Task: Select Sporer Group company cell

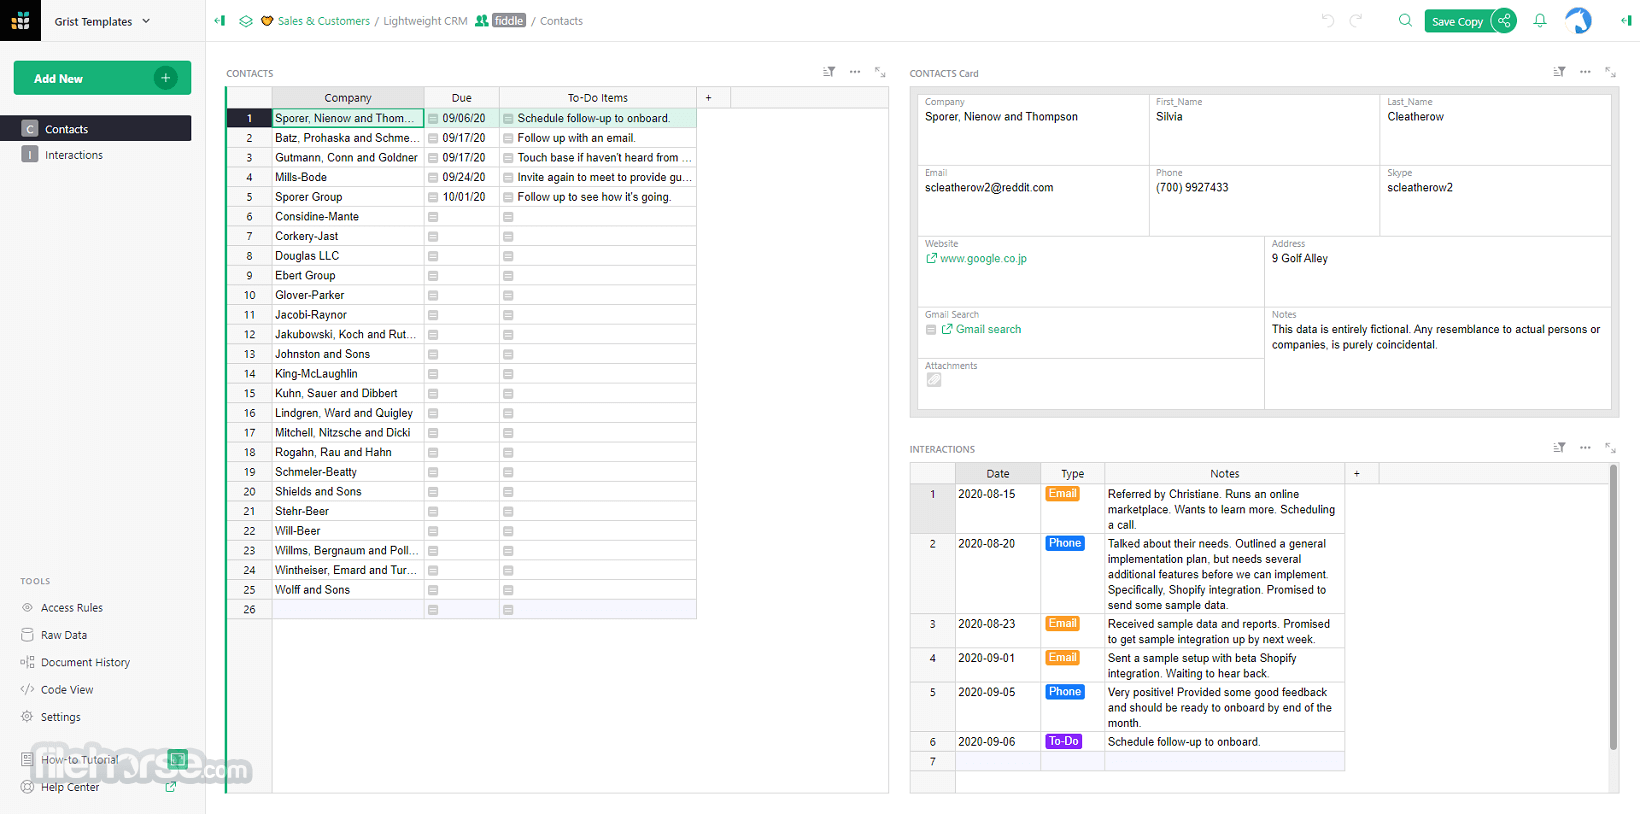Action: (348, 197)
